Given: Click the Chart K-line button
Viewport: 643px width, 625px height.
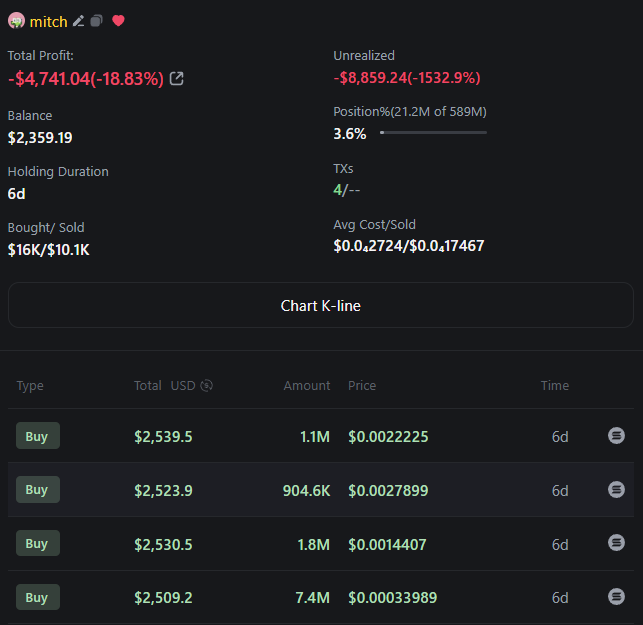Looking at the screenshot, I should (321, 305).
